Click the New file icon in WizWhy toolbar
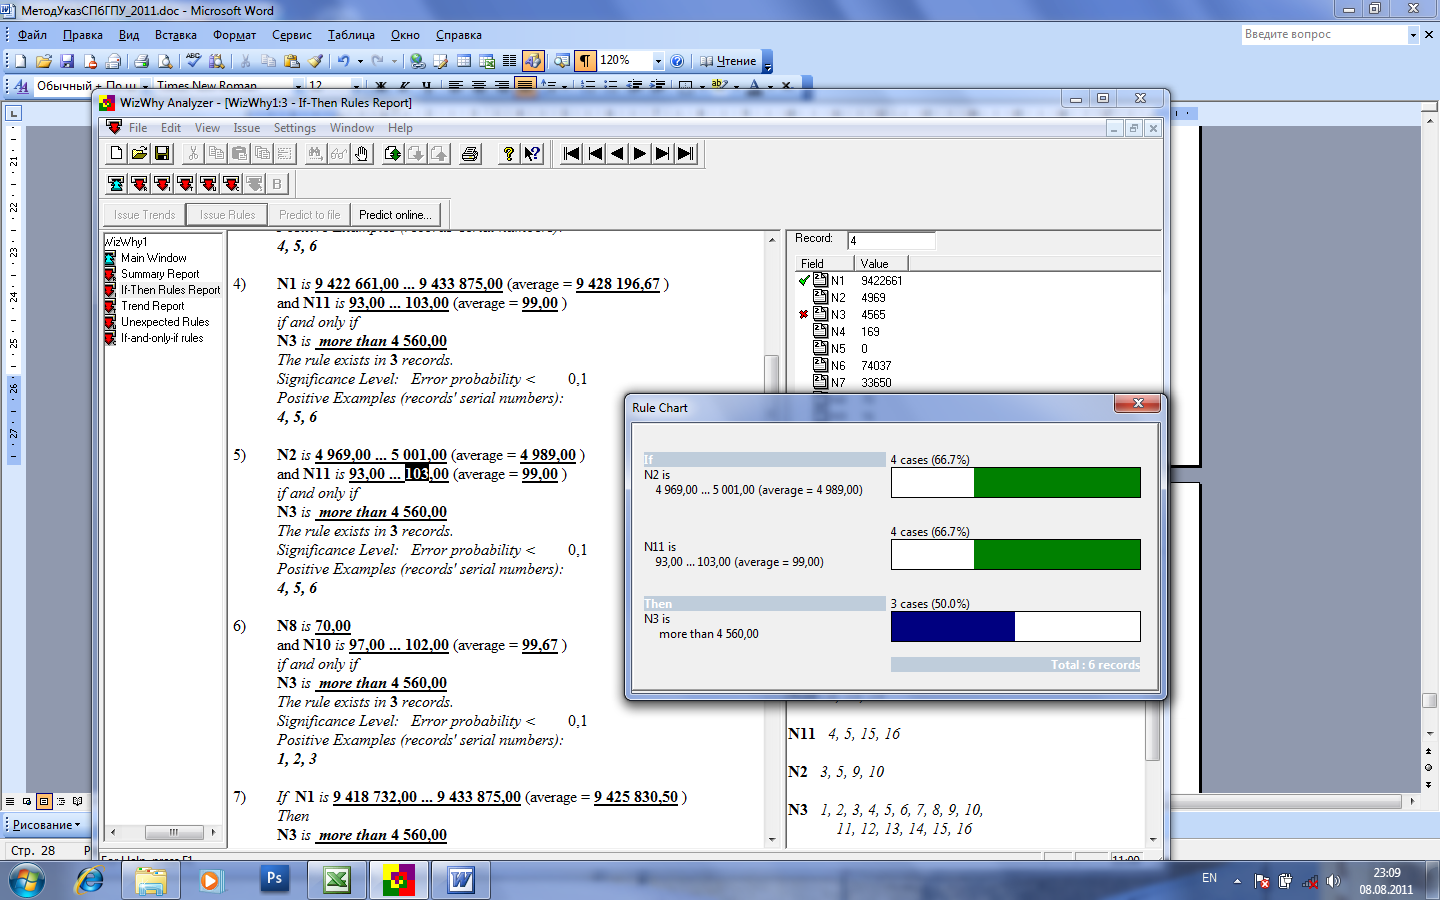The width and height of the screenshot is (1440, 900). (x=116, y=153)
